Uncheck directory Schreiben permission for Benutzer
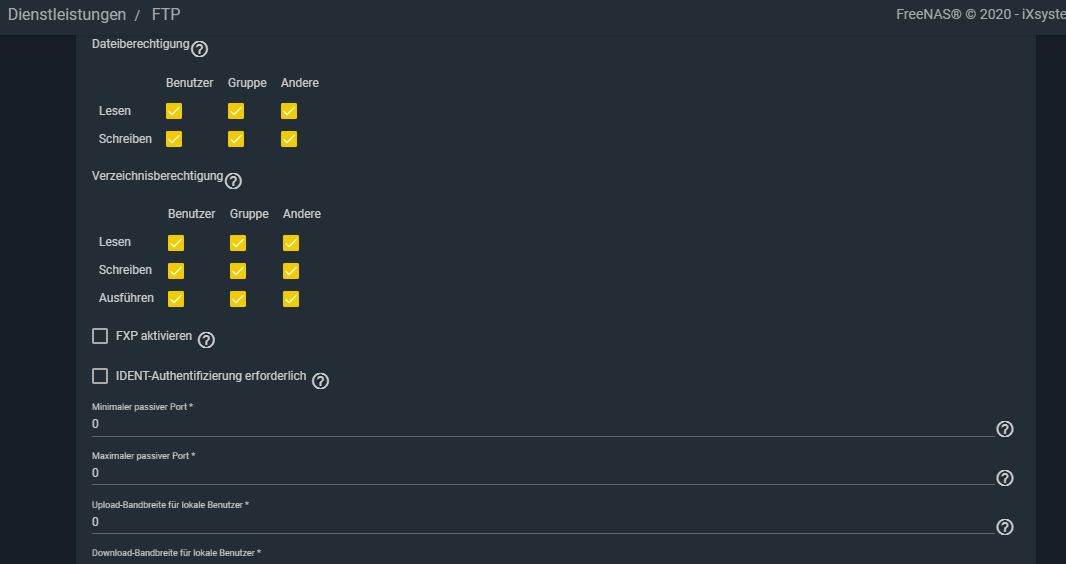Image resolution: width=1066 pixels, height=564 pixels. [176, 270]
